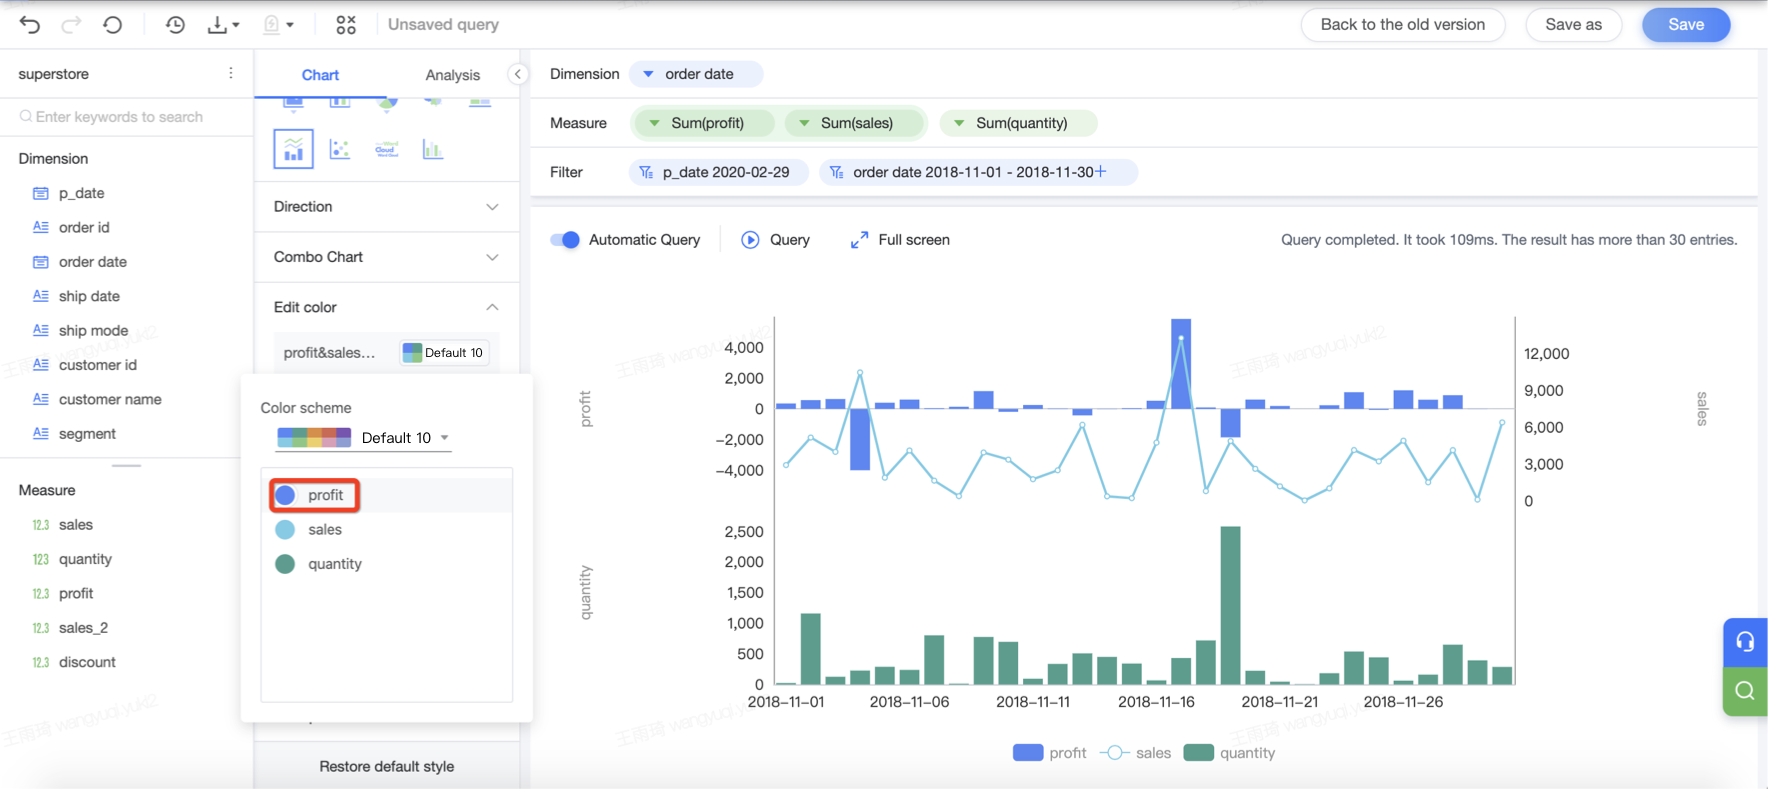Collapse the chart settings panel
1768x790 pixels.
[518, 74]
